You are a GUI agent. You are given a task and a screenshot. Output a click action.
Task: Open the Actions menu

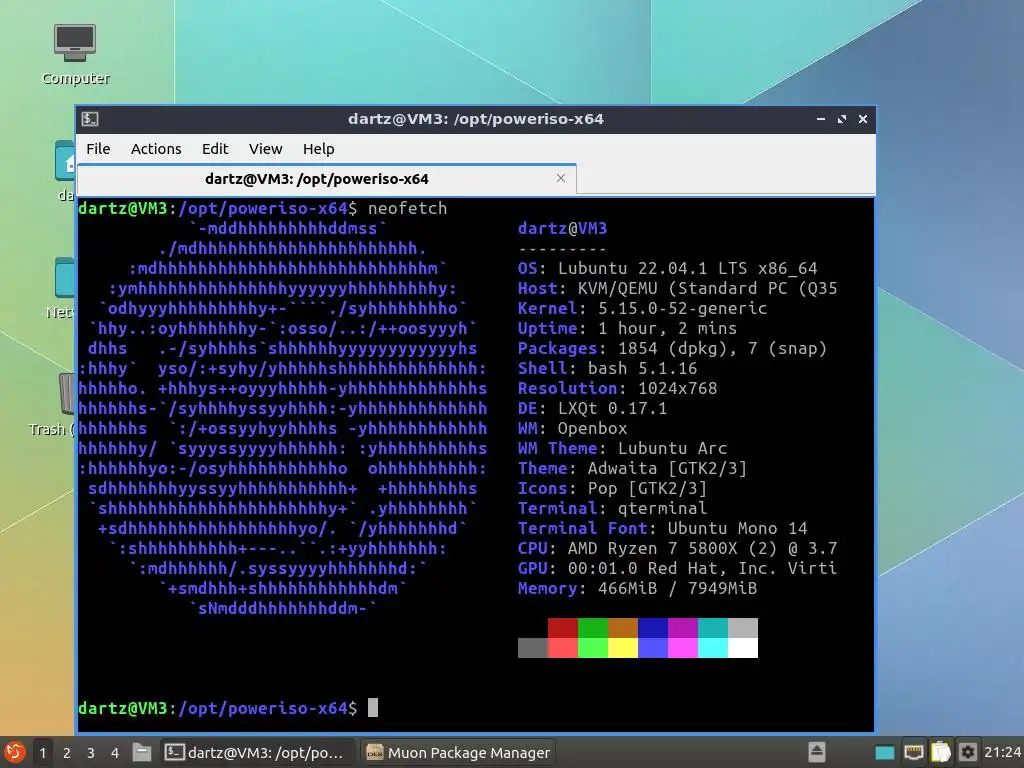156,149
